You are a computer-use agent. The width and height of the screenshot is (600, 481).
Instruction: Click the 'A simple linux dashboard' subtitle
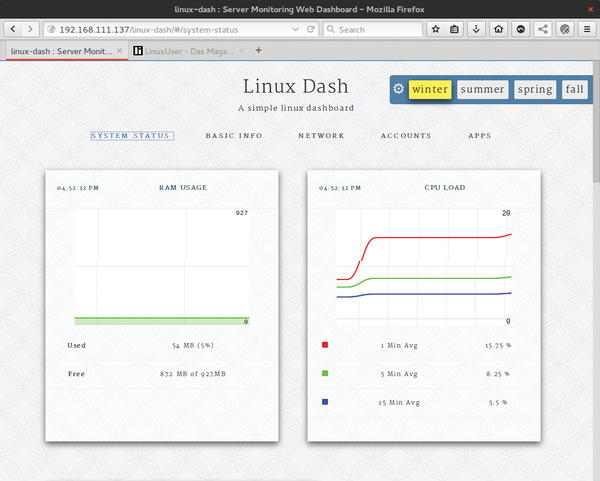coord(296,108)
